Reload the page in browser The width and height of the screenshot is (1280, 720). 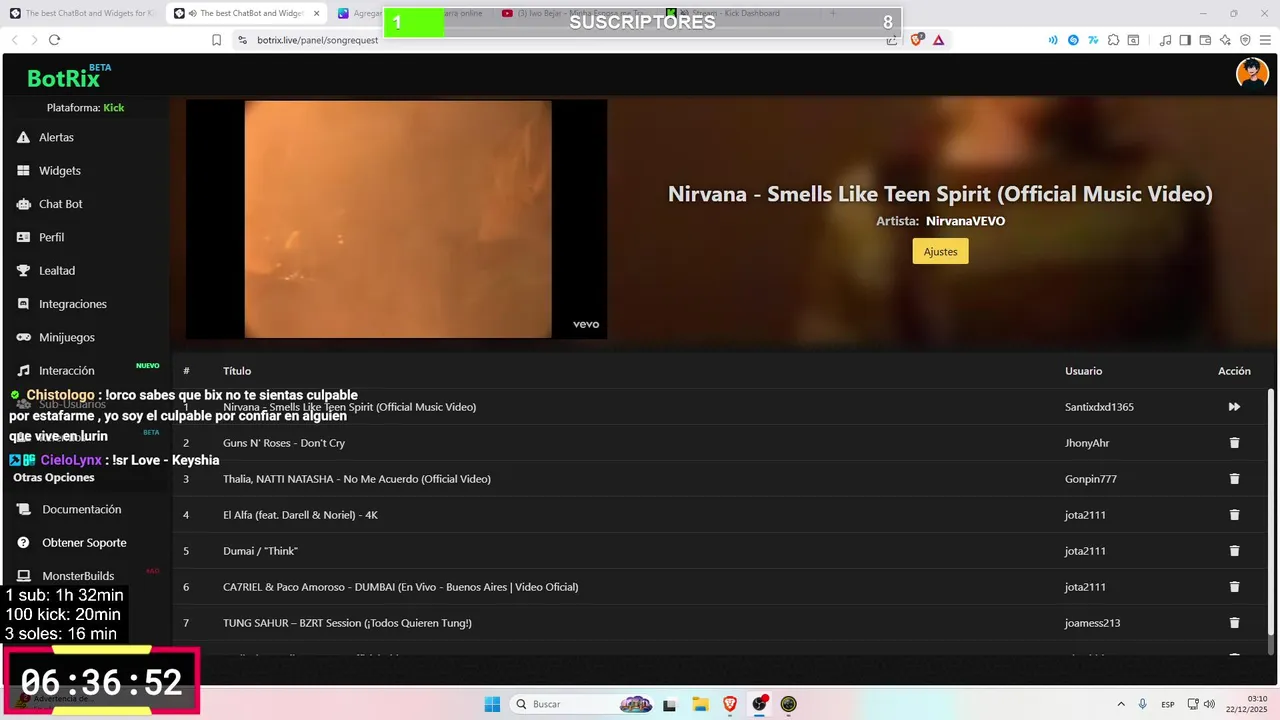pos(54,40)
